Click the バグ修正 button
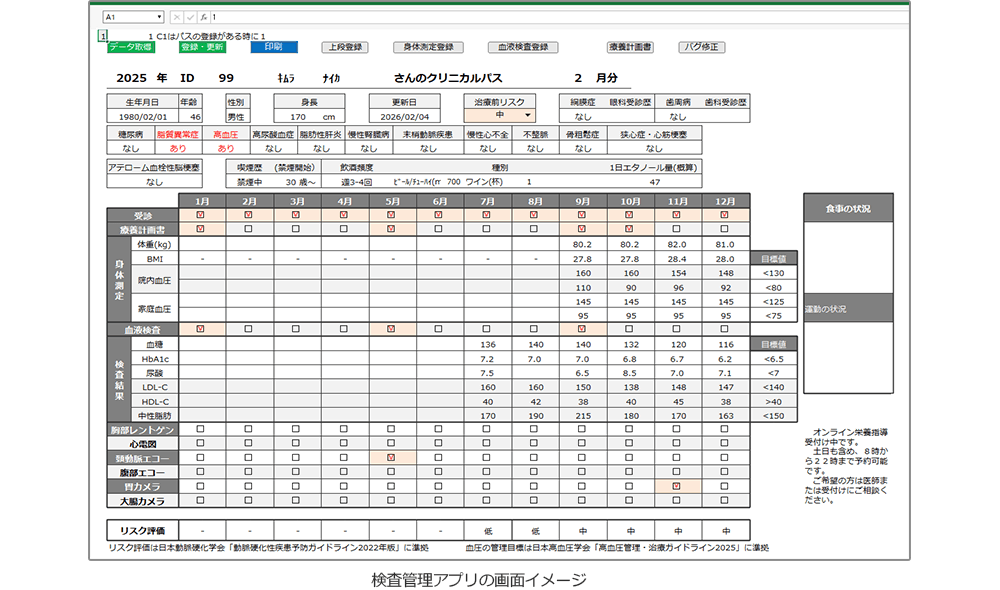1000x590 pixels. coord(702,47)
